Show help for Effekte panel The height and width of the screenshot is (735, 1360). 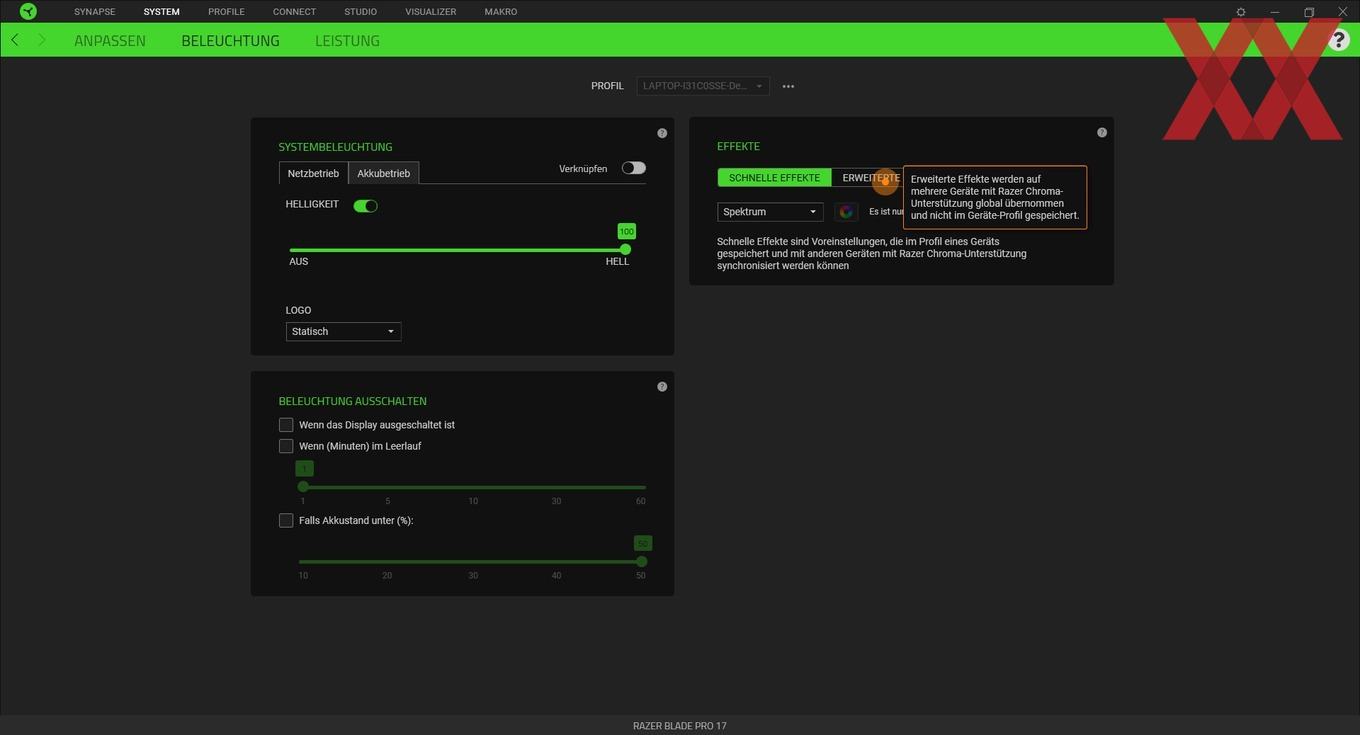[1102, 132]
